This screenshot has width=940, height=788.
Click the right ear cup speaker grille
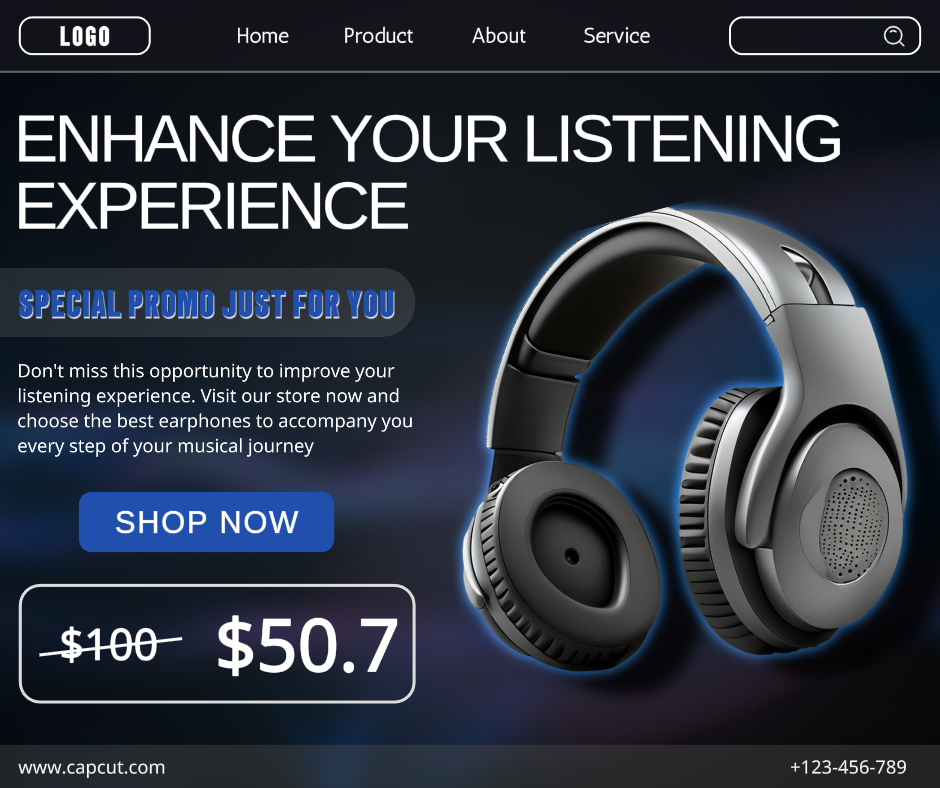coord(852,527)
